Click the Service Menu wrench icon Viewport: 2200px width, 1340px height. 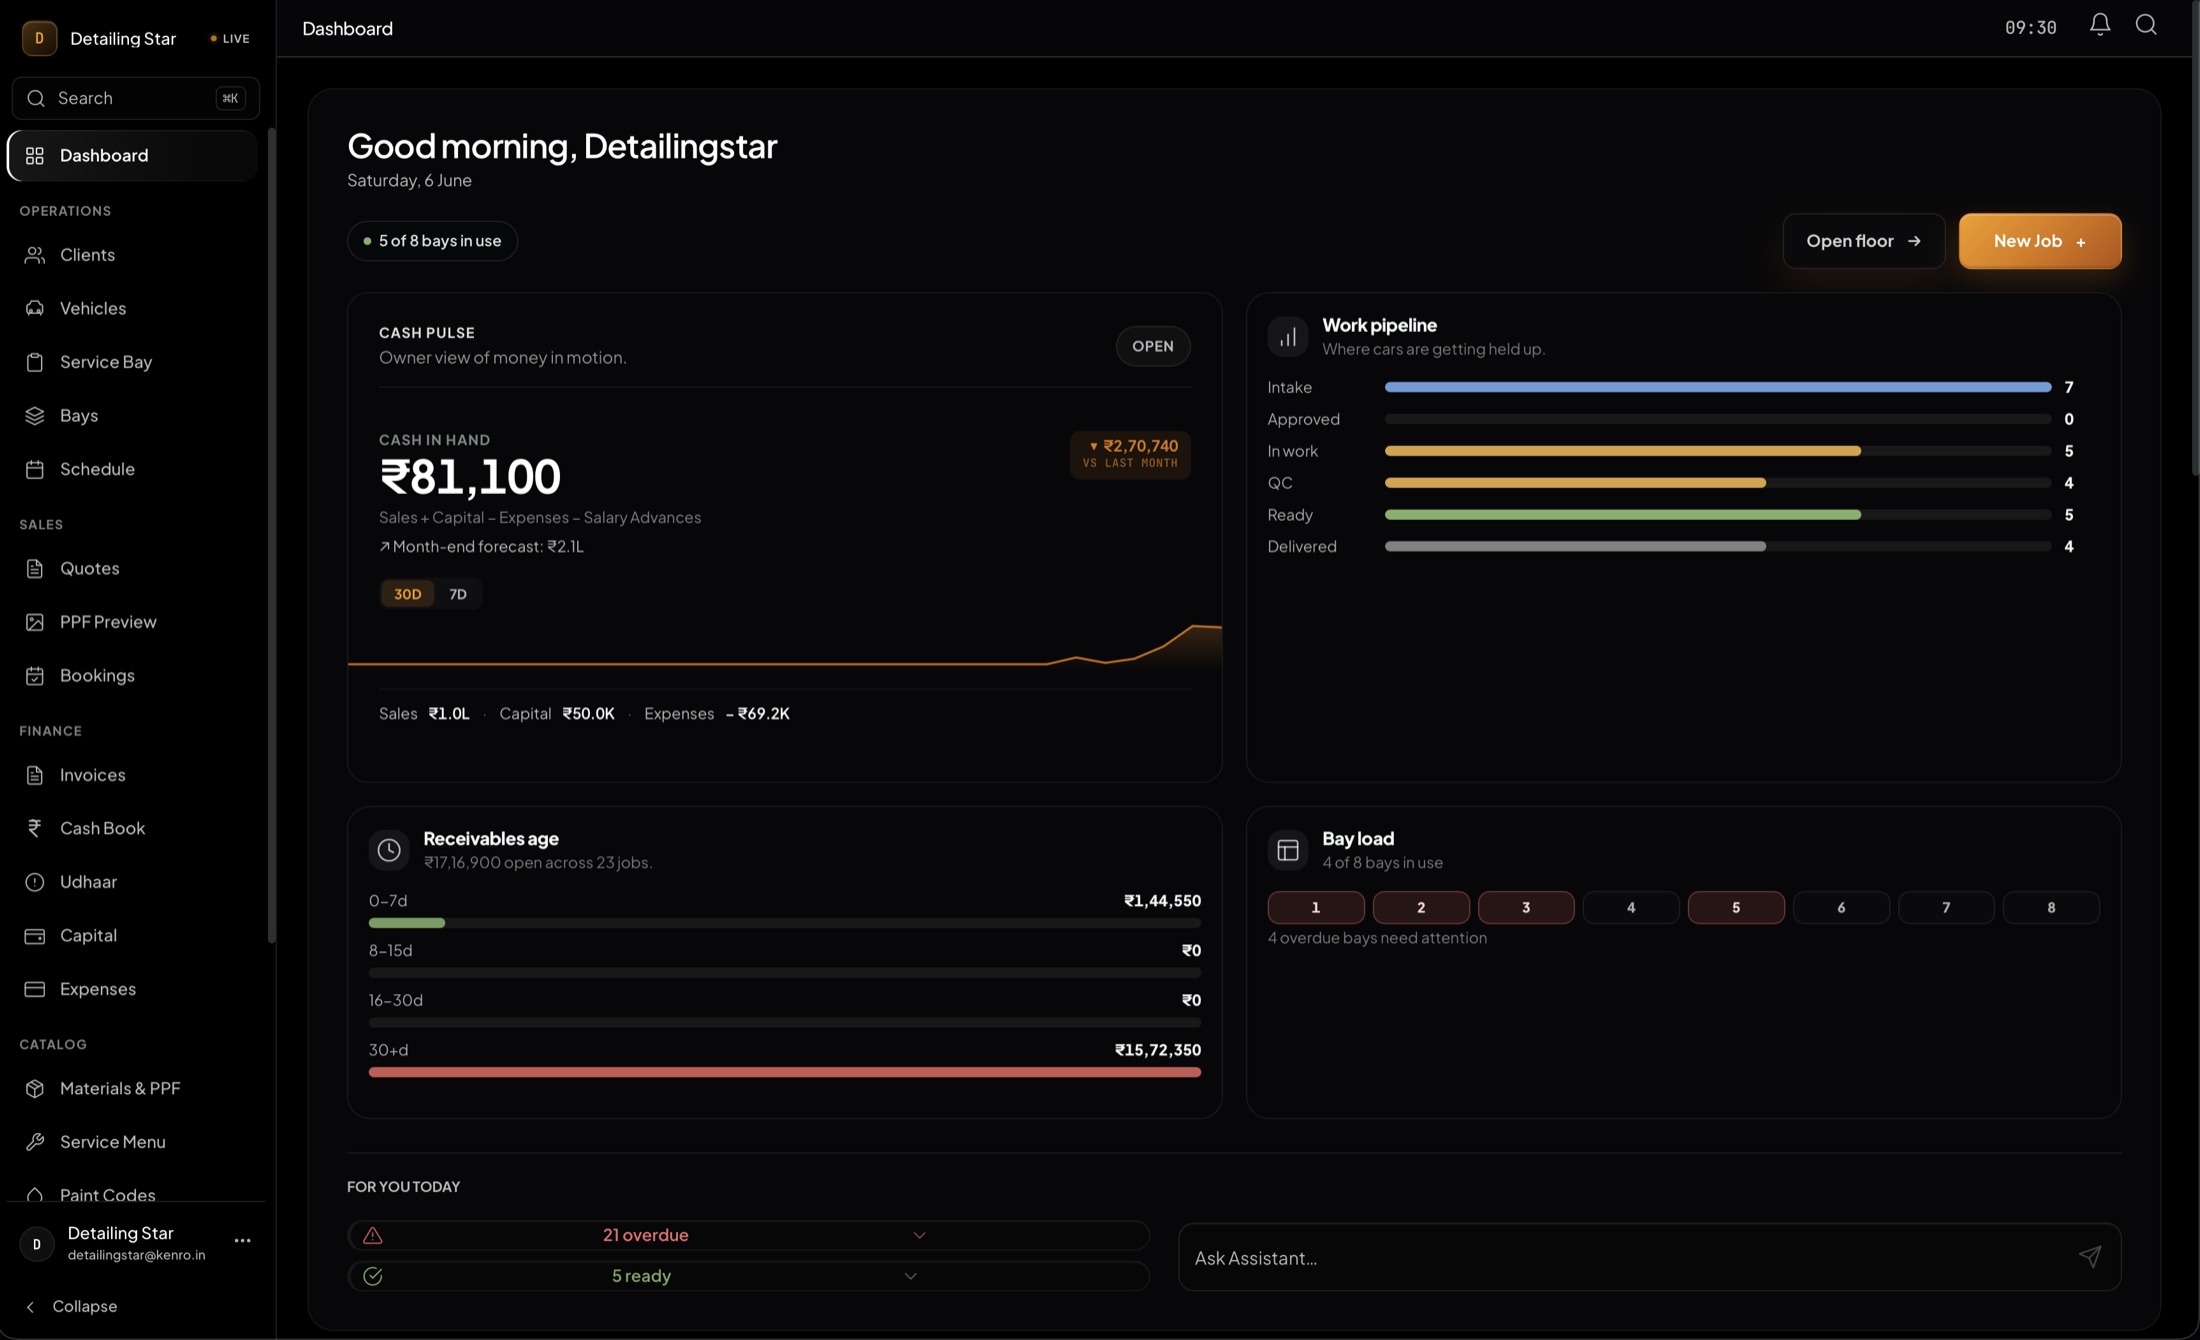35,1142
